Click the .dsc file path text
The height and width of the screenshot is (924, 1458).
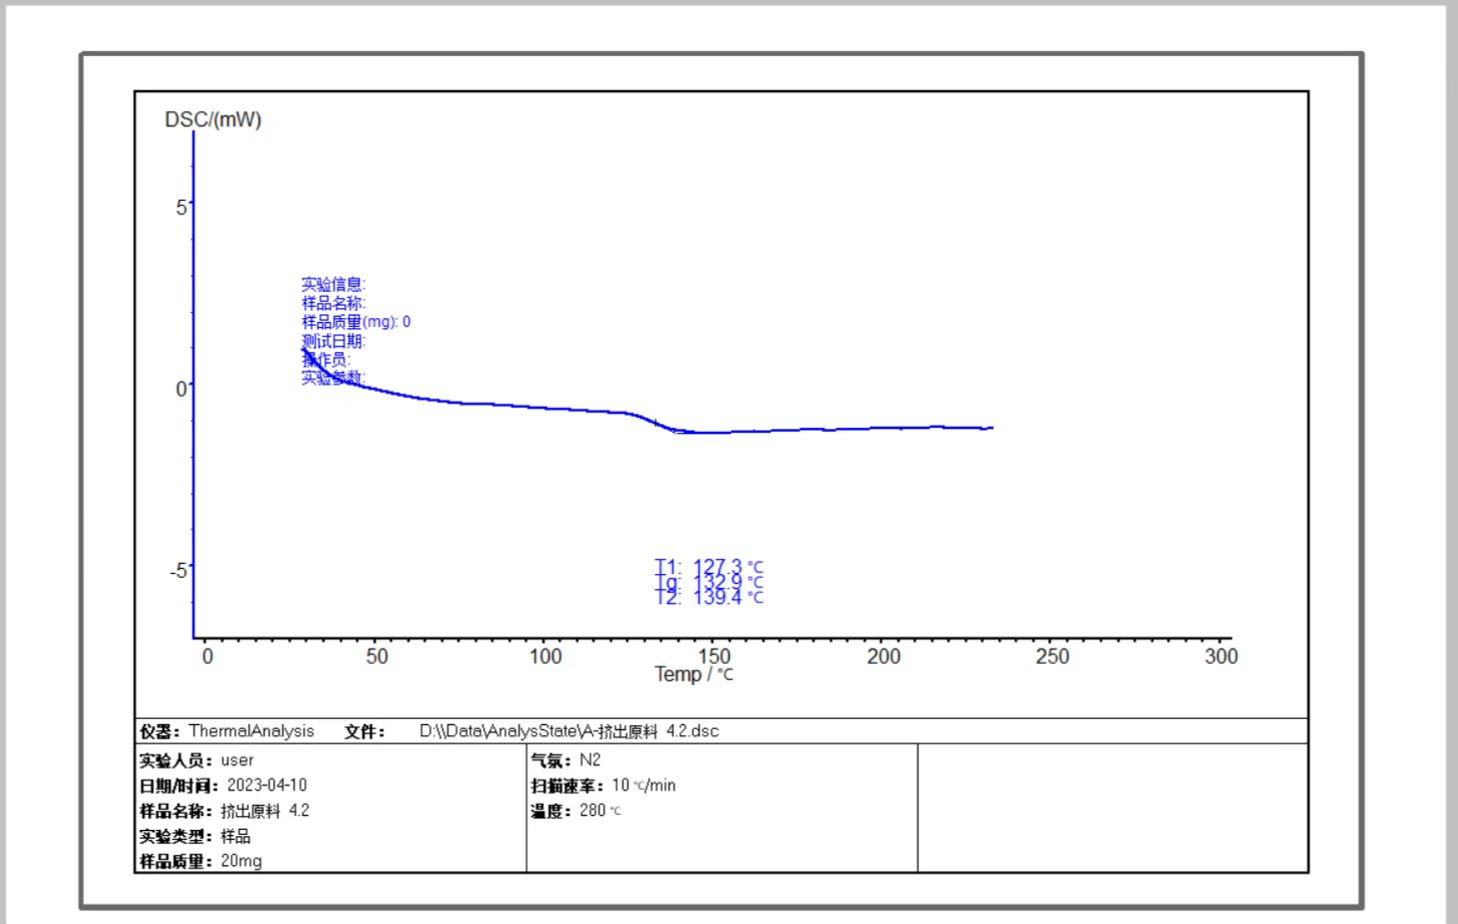point(568,731)
